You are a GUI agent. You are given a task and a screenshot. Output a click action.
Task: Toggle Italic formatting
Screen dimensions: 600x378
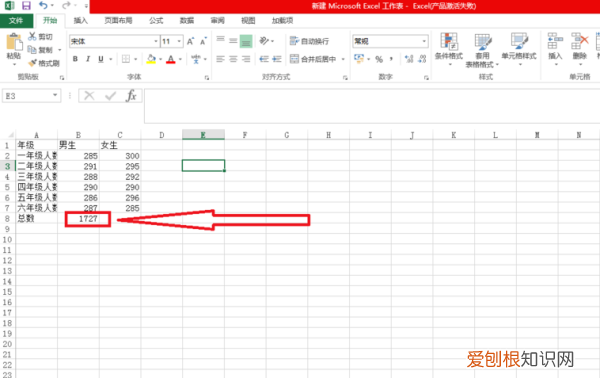pos(88,59)
